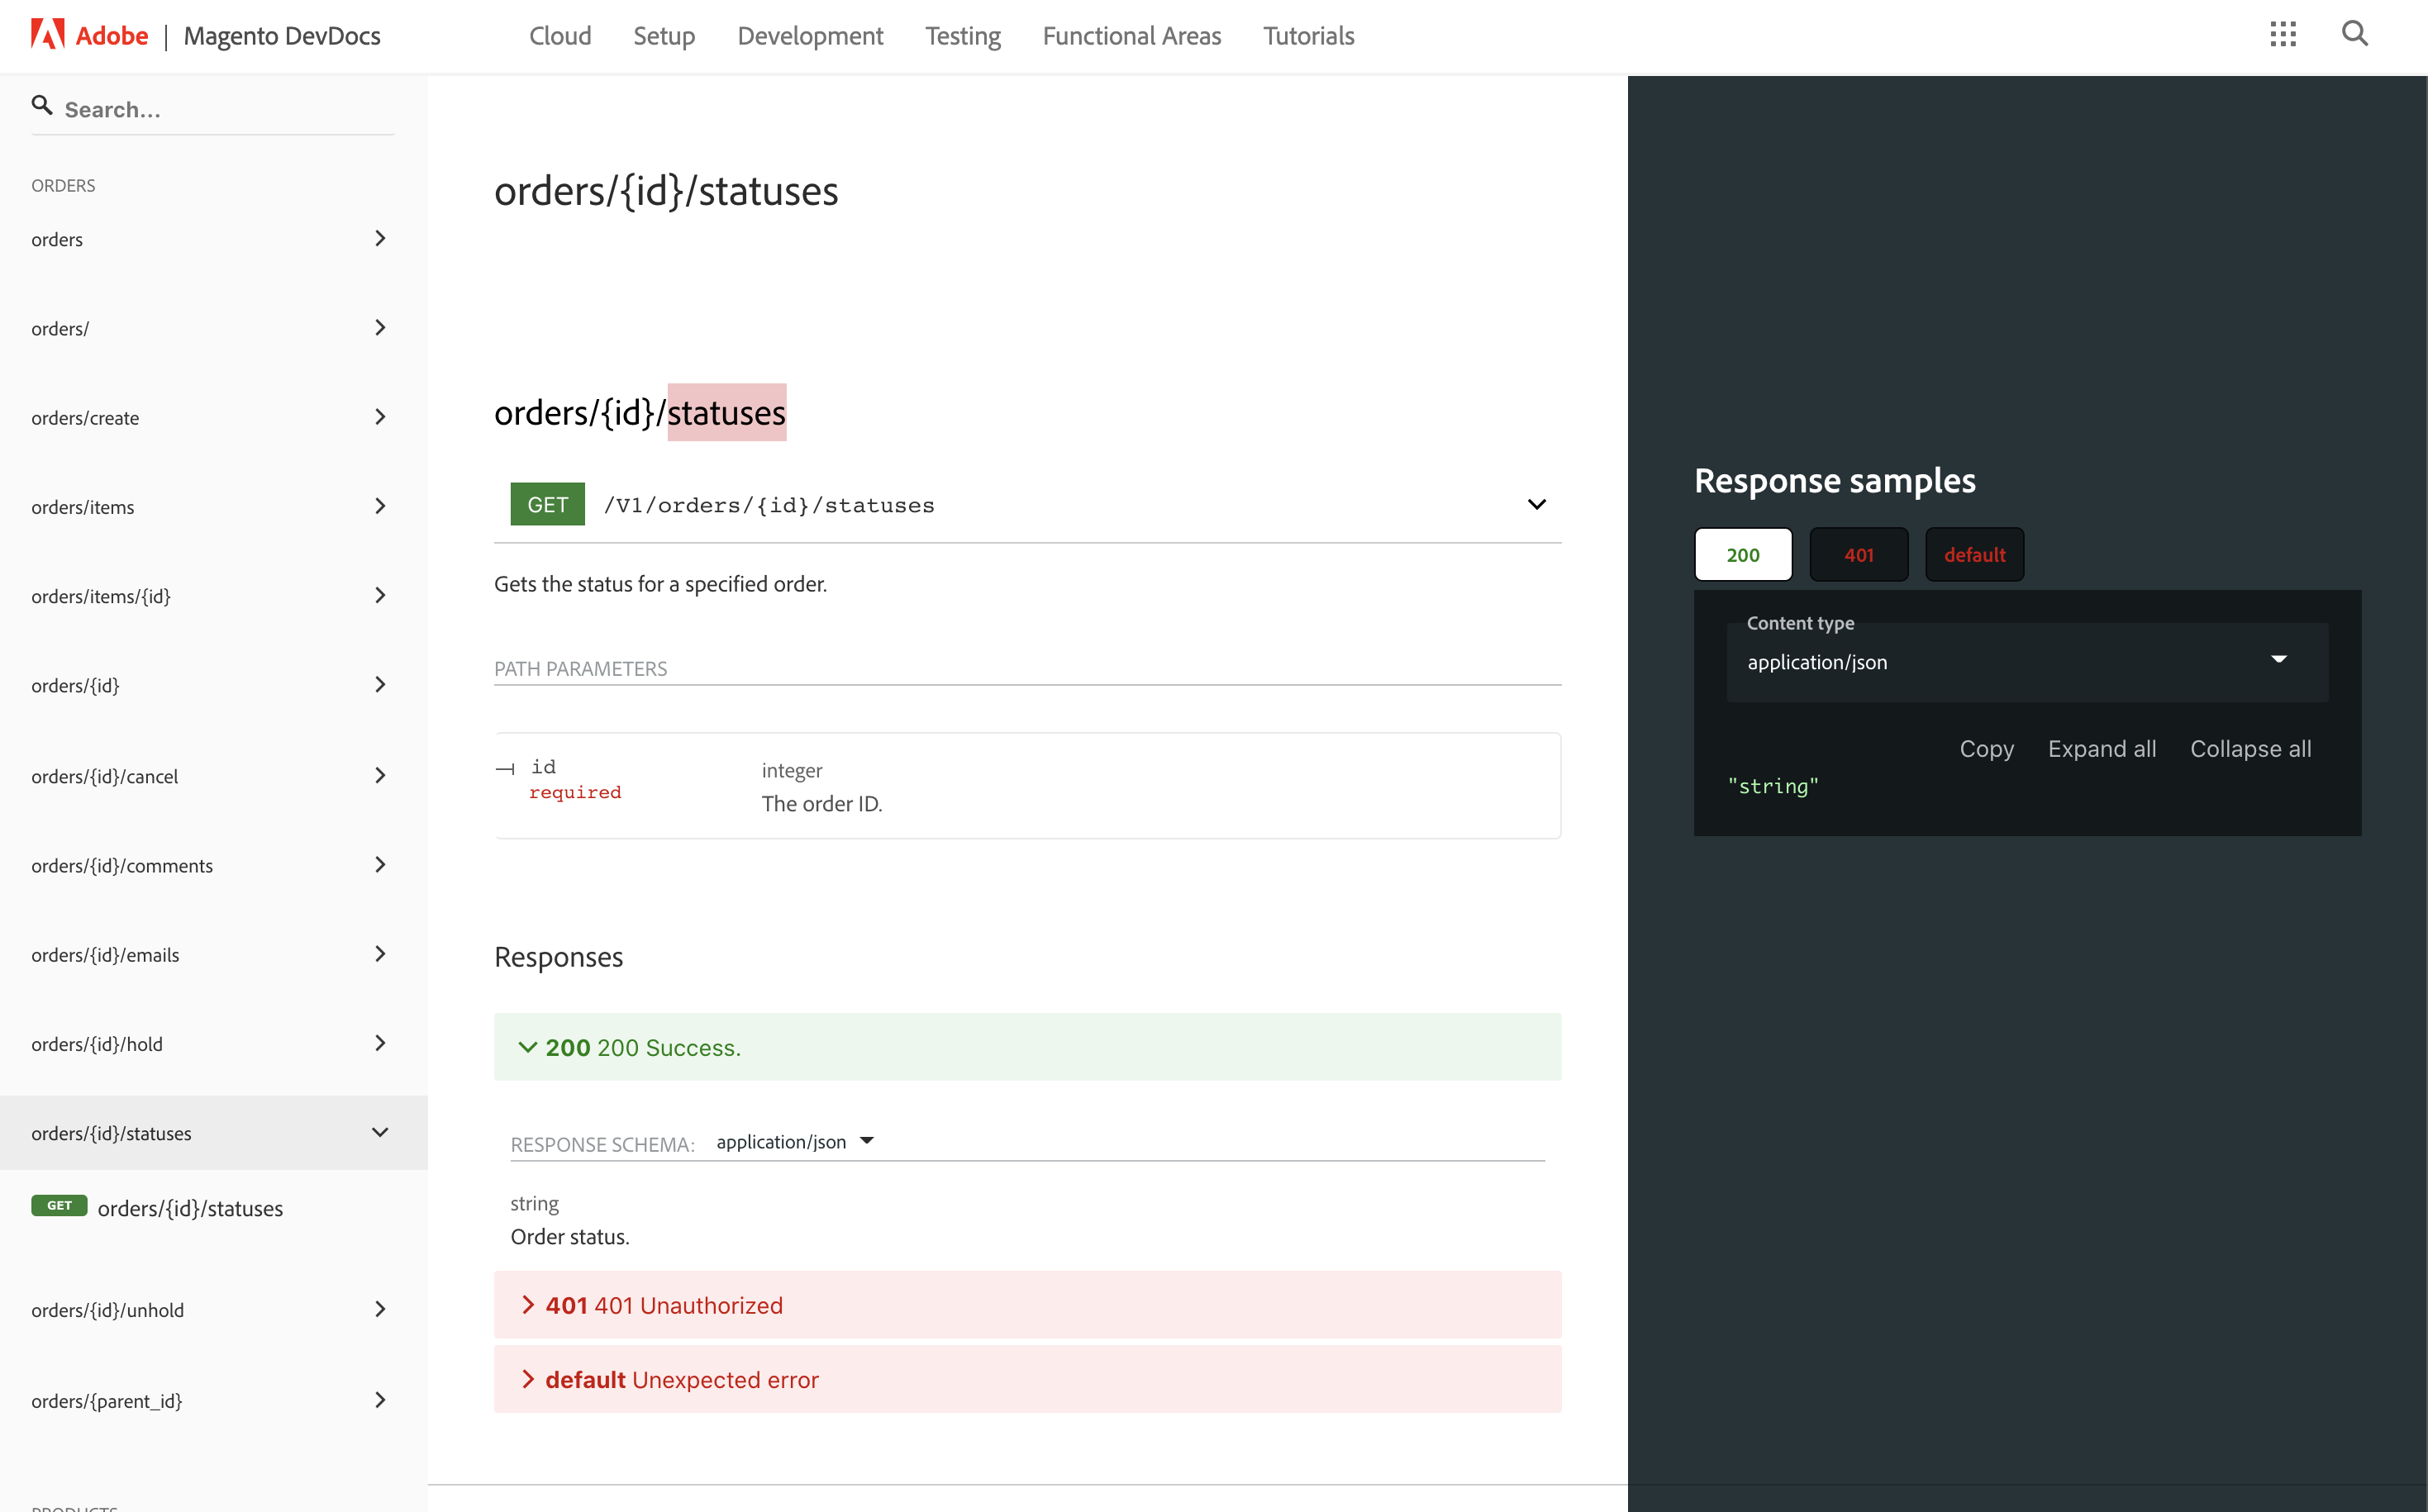The height and width of the screenshot is (1512, 2428).
Task: Open orders/{id}/hold in the sidebar
Action: click(96, 1043)
